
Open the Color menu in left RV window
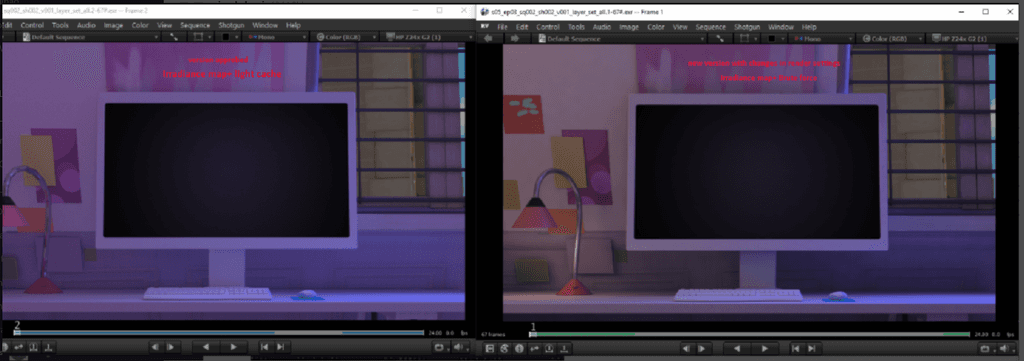(140, 25)
